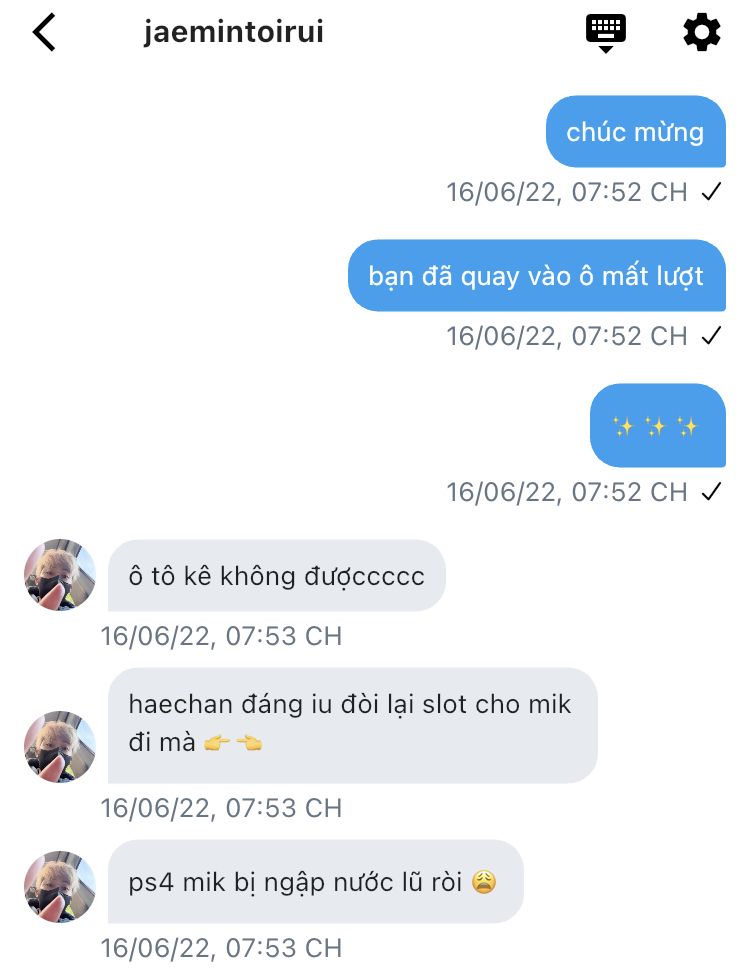Tap 'ps4 mik bị ngập nước lũ rồi' message
The width and height of the screenshot is (750, 969).
316,882
